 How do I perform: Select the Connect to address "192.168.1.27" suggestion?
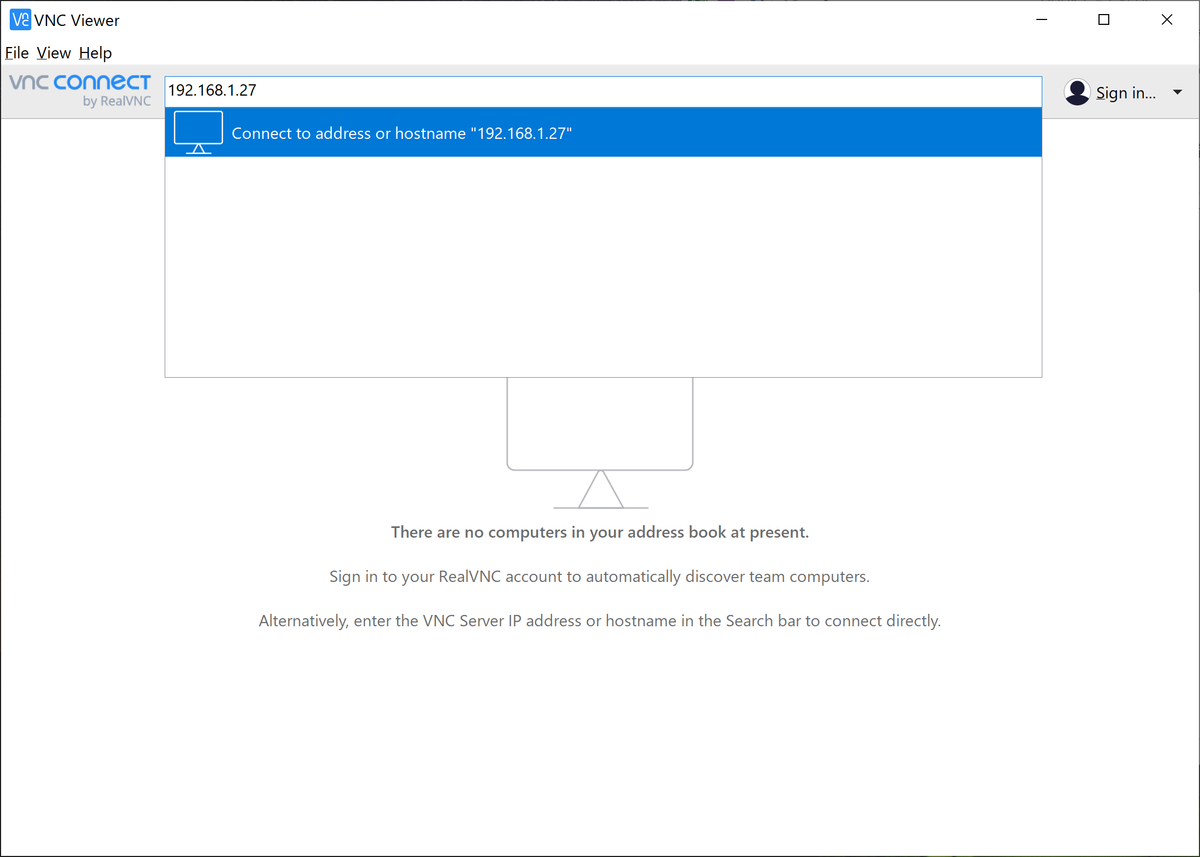[x=603, y=132]
